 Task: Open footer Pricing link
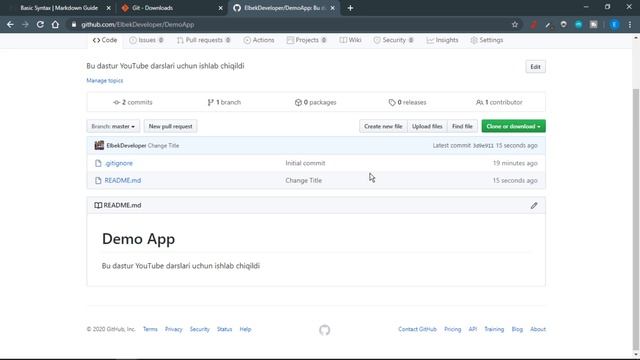[453, 329]
